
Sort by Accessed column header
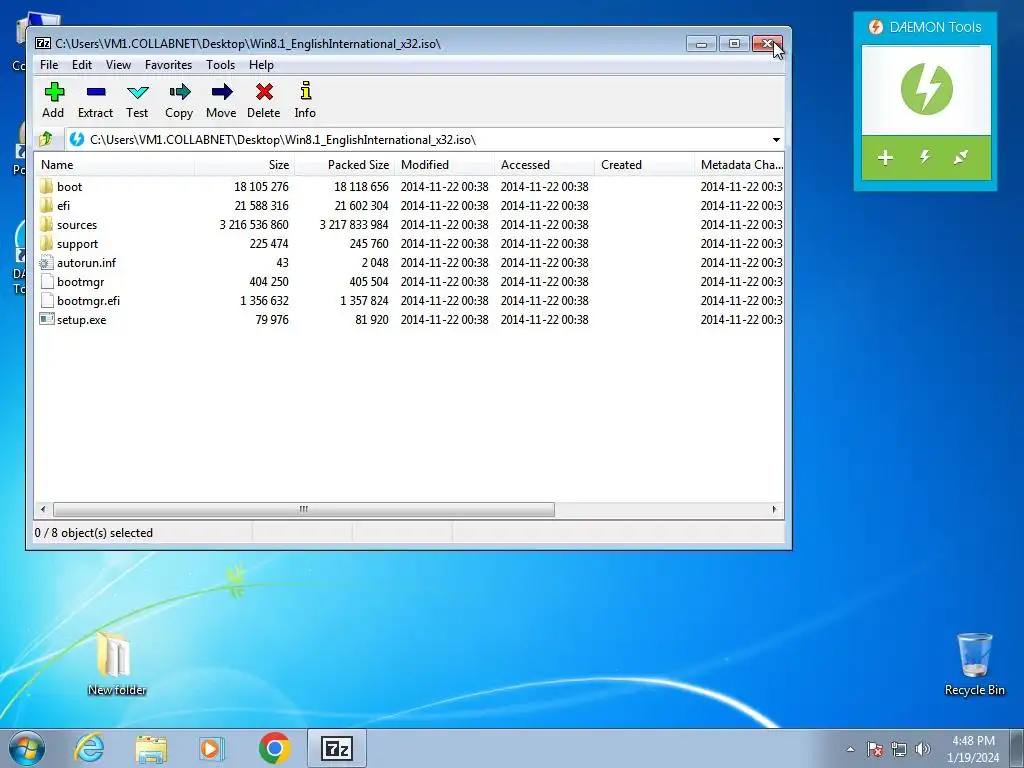(x=545, y=165)
